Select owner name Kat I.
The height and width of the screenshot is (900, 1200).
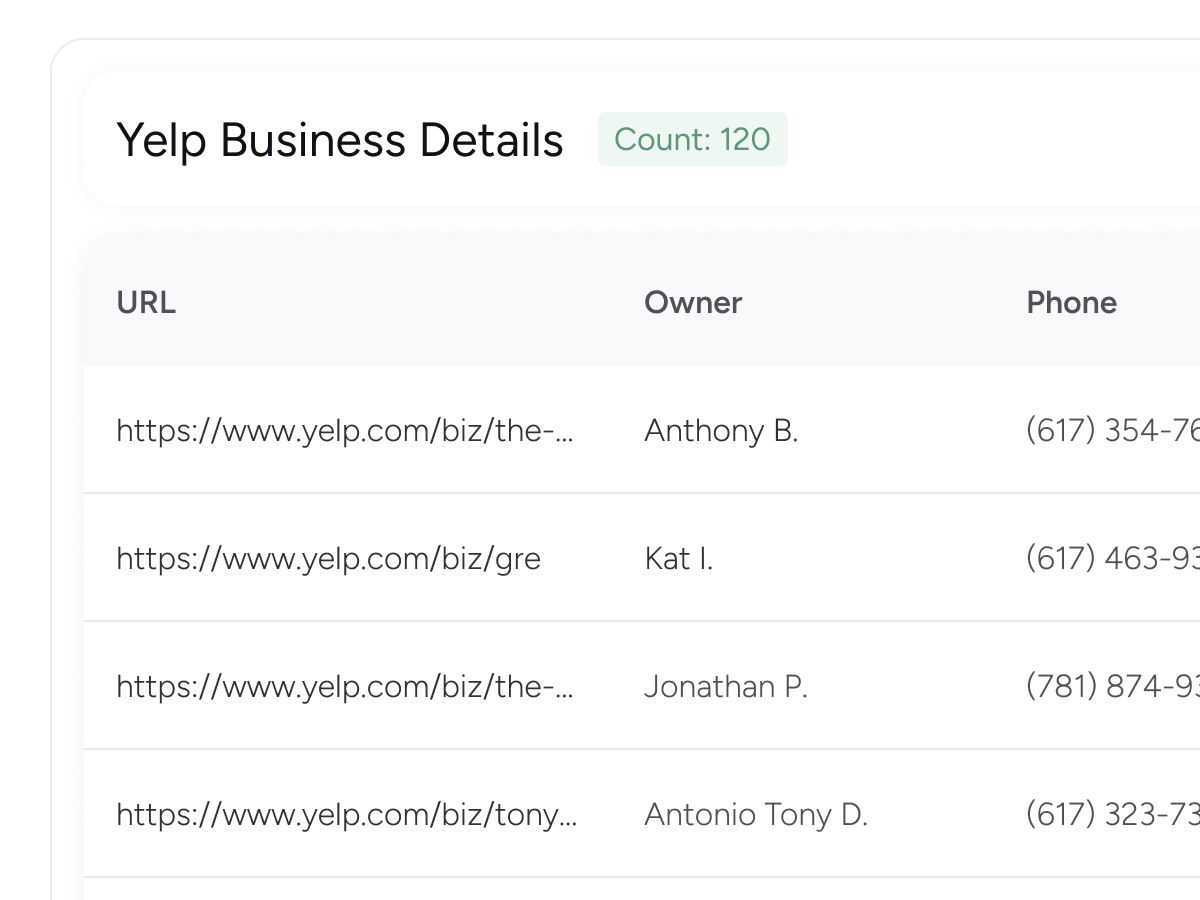679,558
